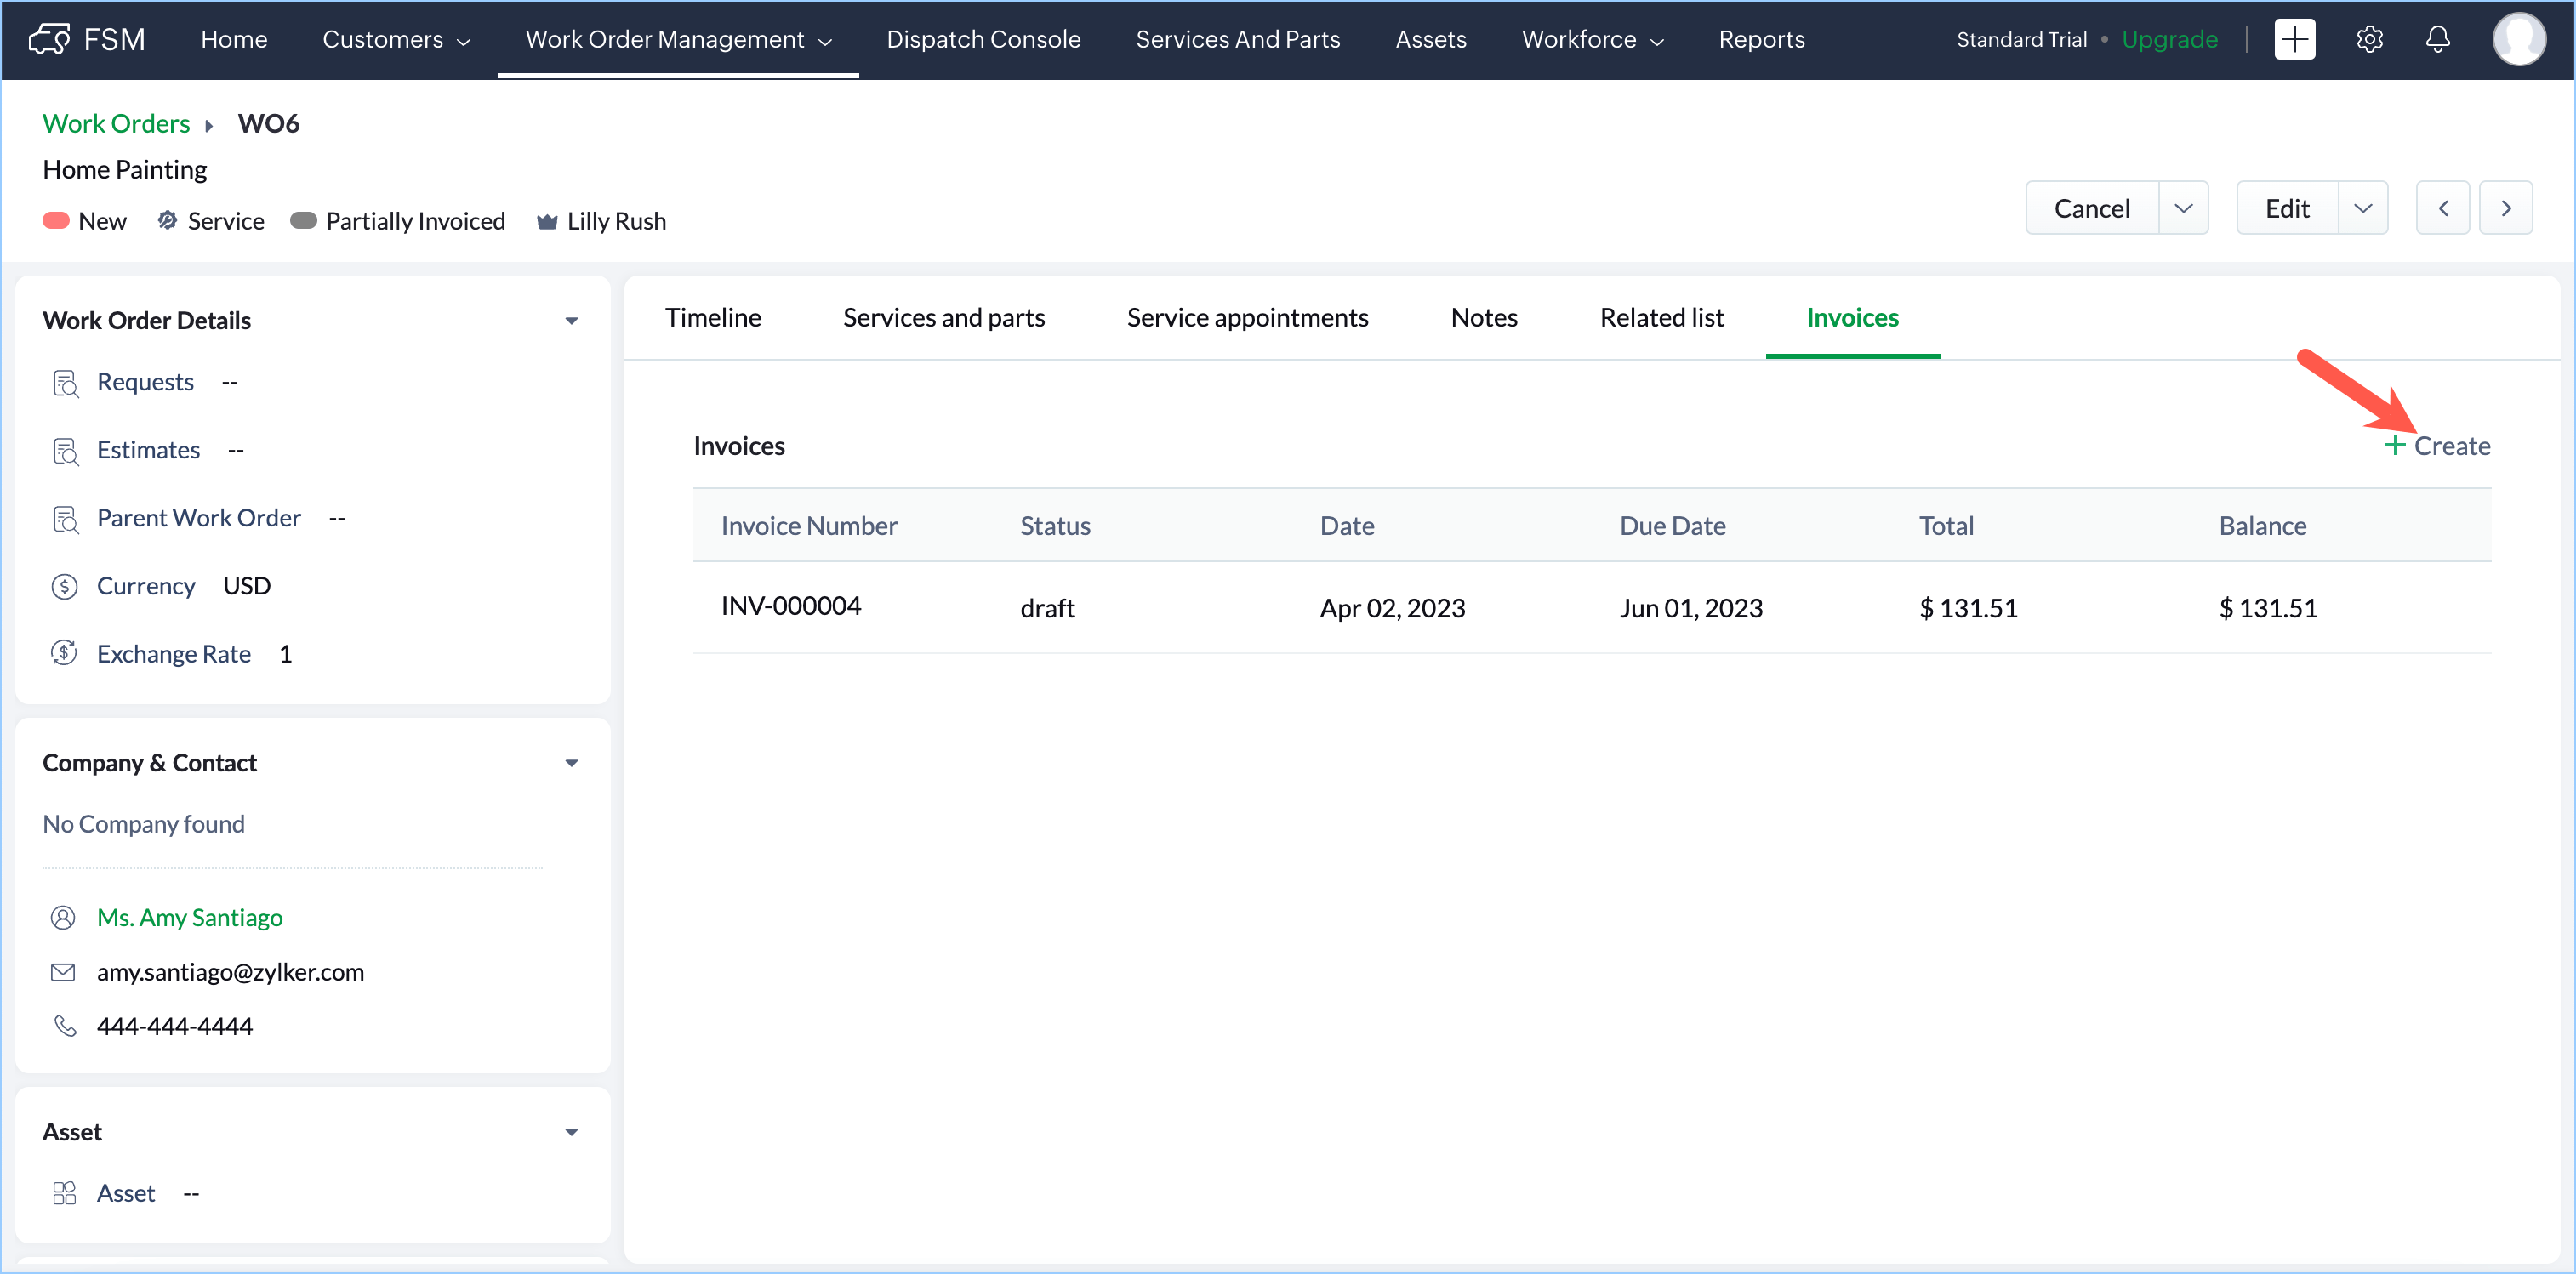The width and height of the screenshot is (2576, 1274).
Task: Go to the next work order arrow
Action: click(x=2506, y=208)
